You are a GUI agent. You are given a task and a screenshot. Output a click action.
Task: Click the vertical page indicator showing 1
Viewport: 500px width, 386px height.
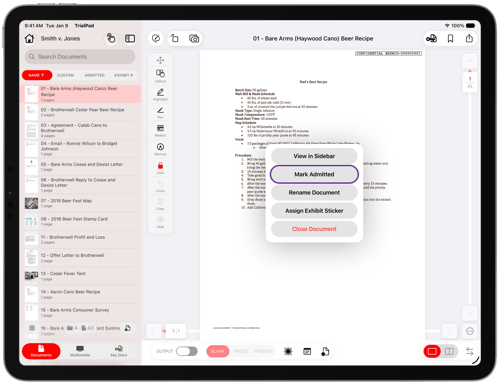click(470, 82)
